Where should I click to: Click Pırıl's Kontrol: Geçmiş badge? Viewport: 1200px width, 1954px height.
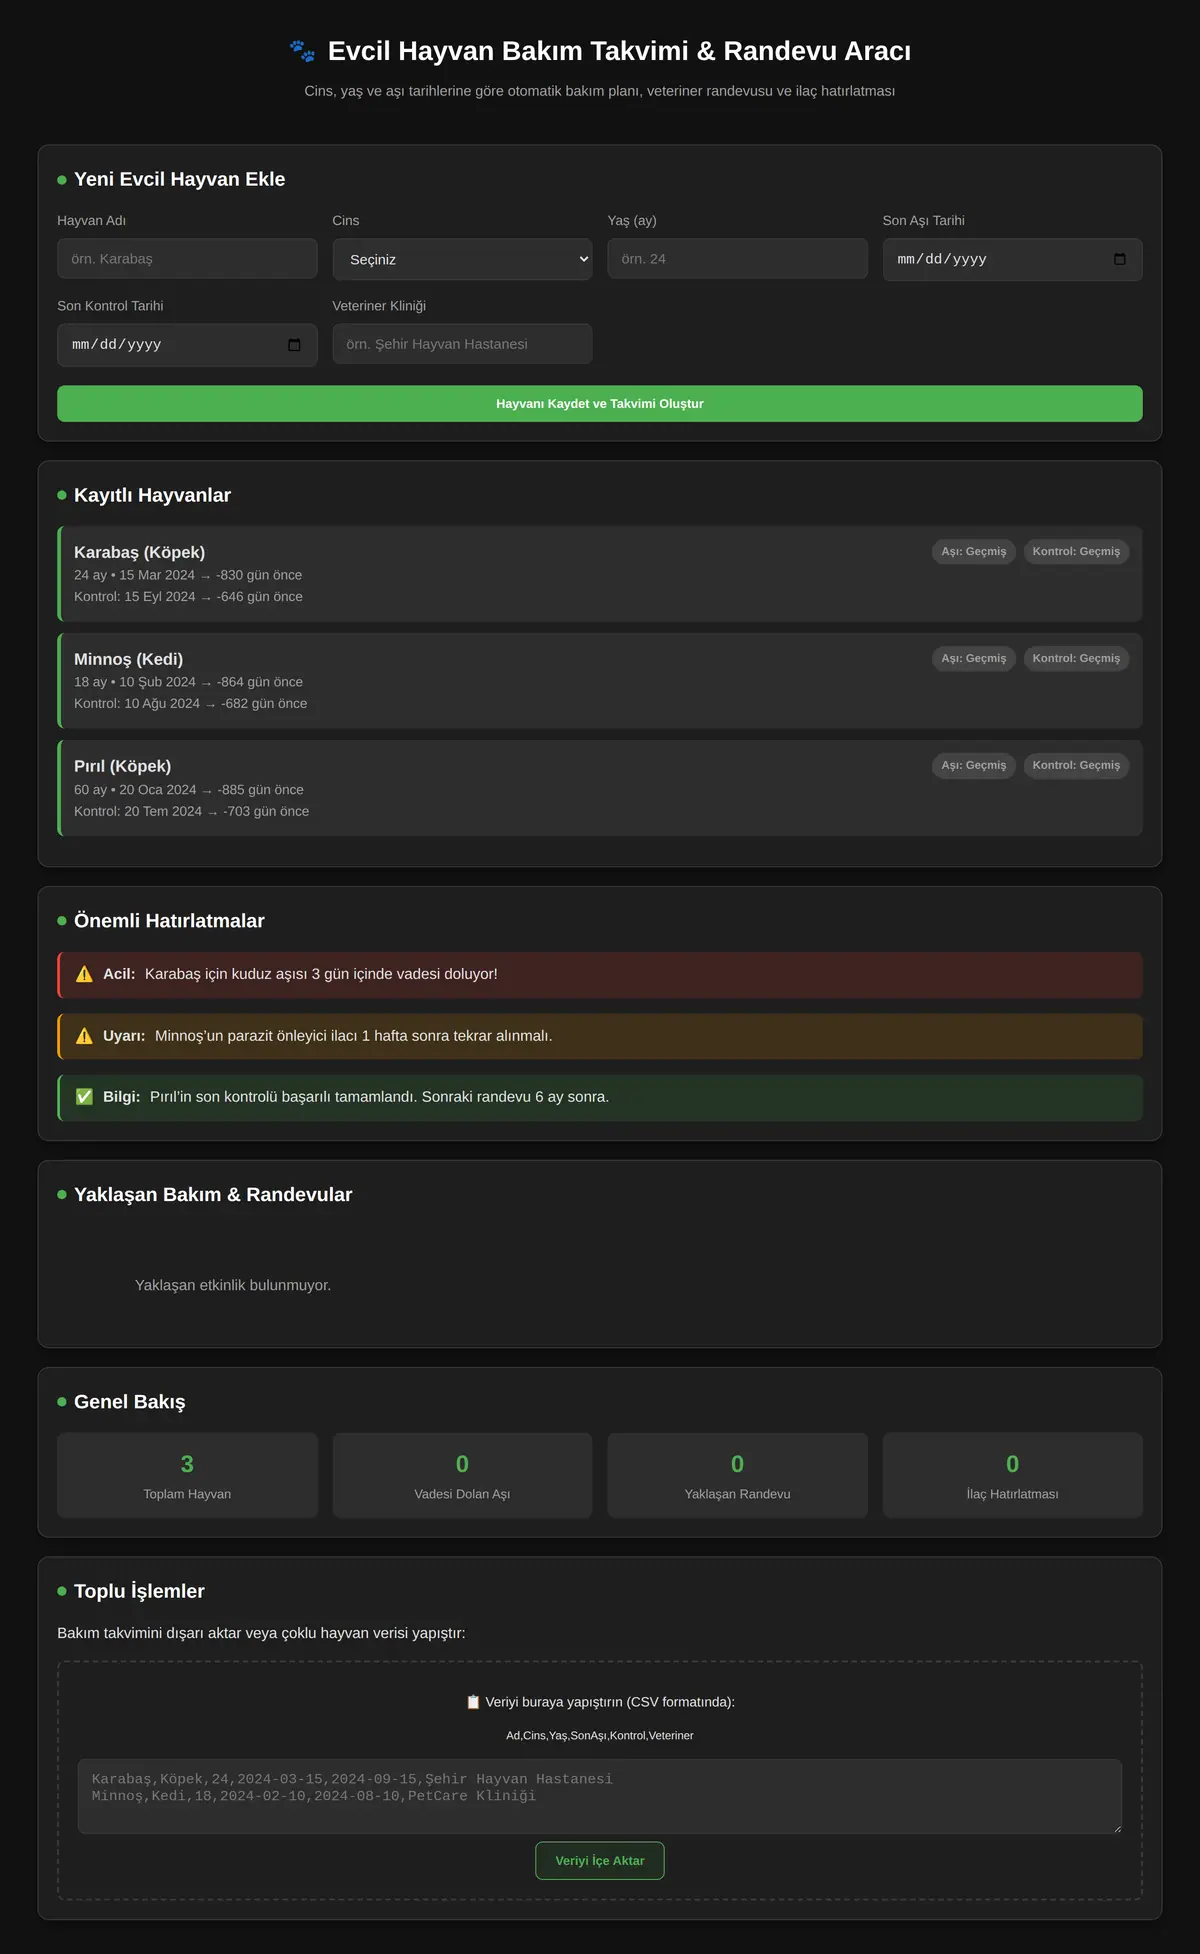(x=1076, y=766)
